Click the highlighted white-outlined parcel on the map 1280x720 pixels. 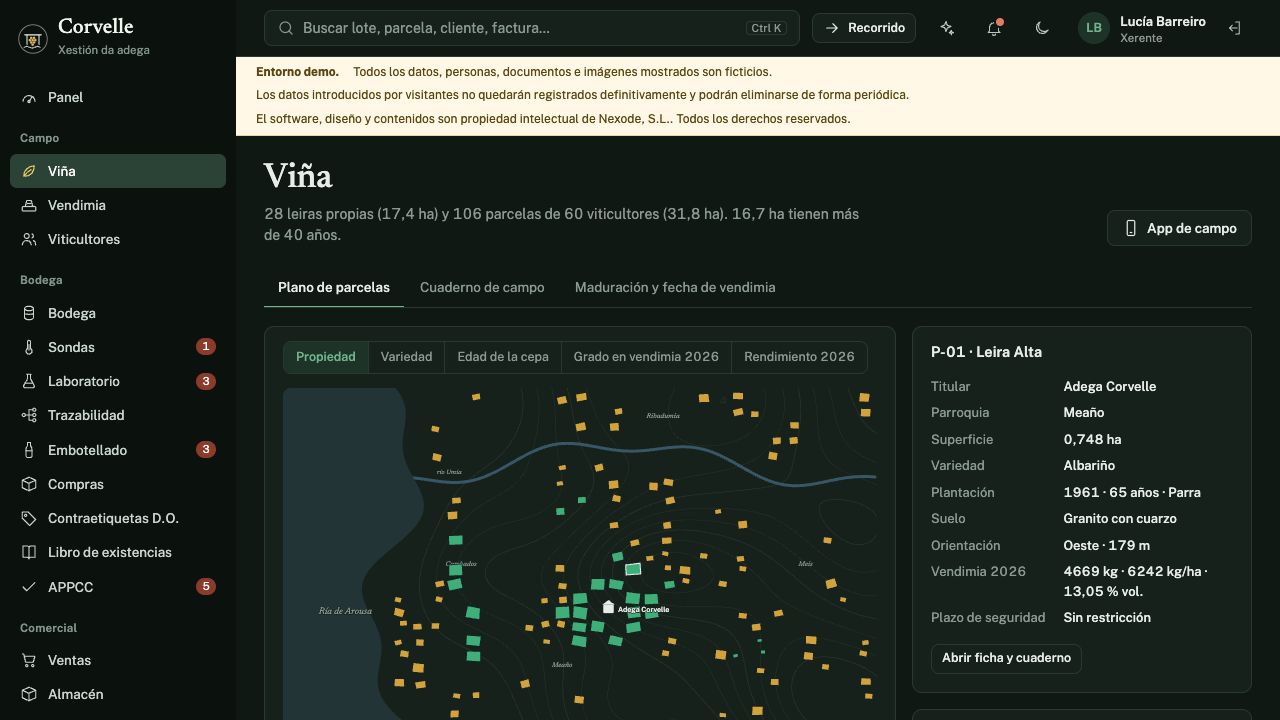tap(633, 569)
